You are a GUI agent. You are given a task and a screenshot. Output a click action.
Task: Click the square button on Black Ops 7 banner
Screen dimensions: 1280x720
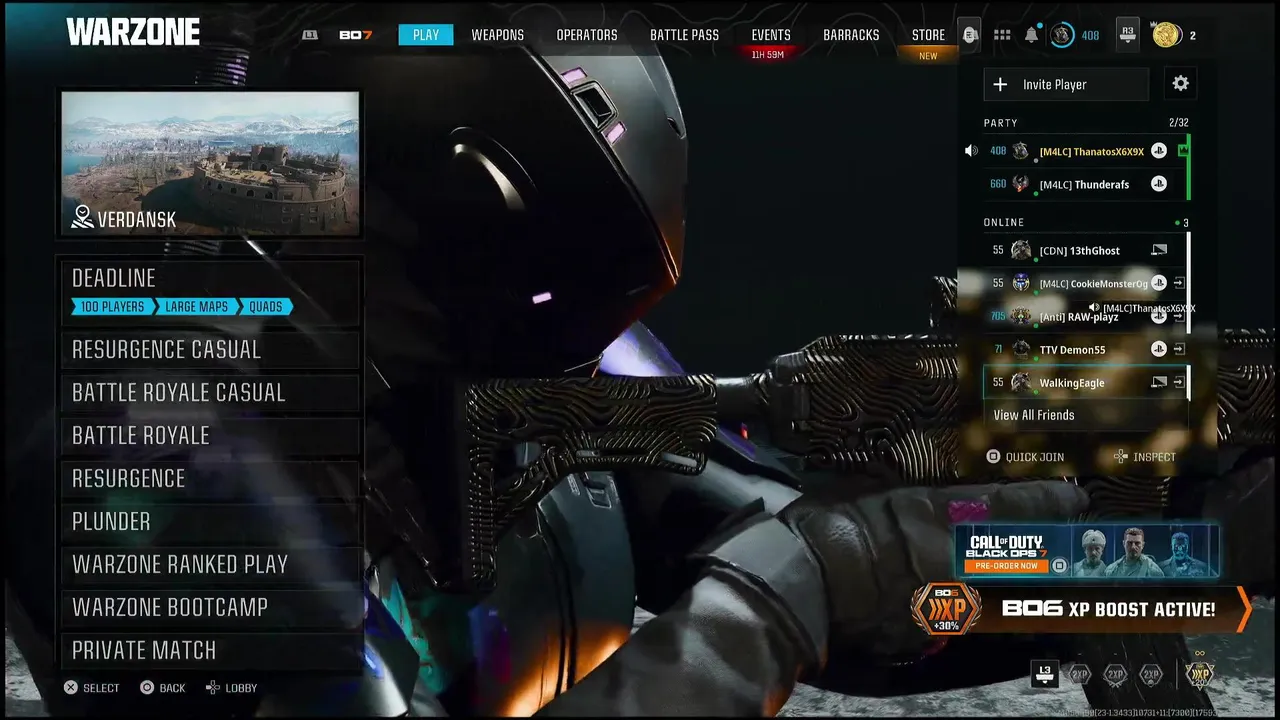pyautogui.click(x=1059, y=566)
